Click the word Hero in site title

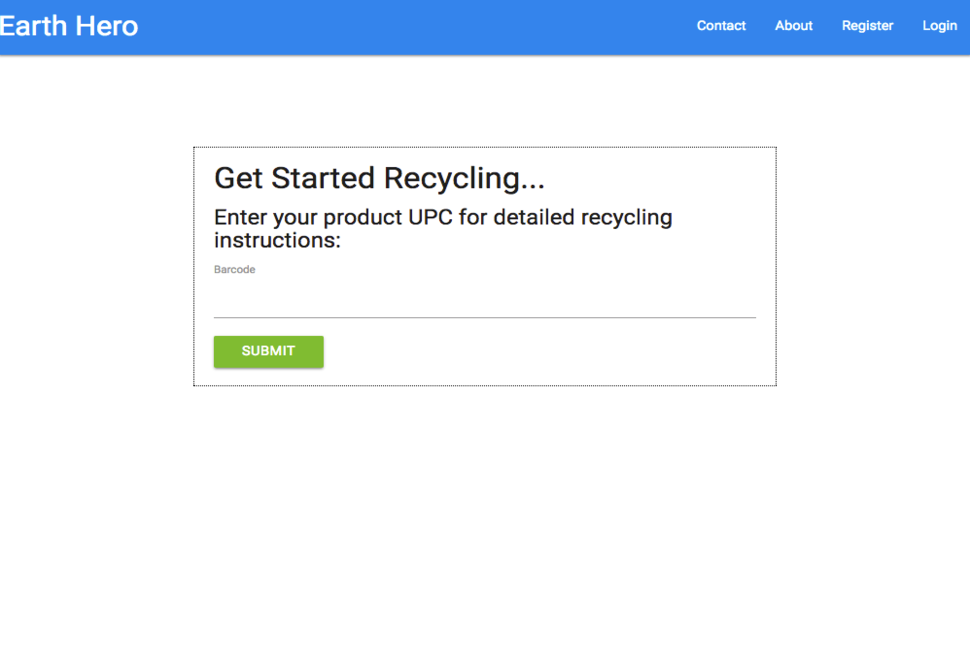pos(106,26)
